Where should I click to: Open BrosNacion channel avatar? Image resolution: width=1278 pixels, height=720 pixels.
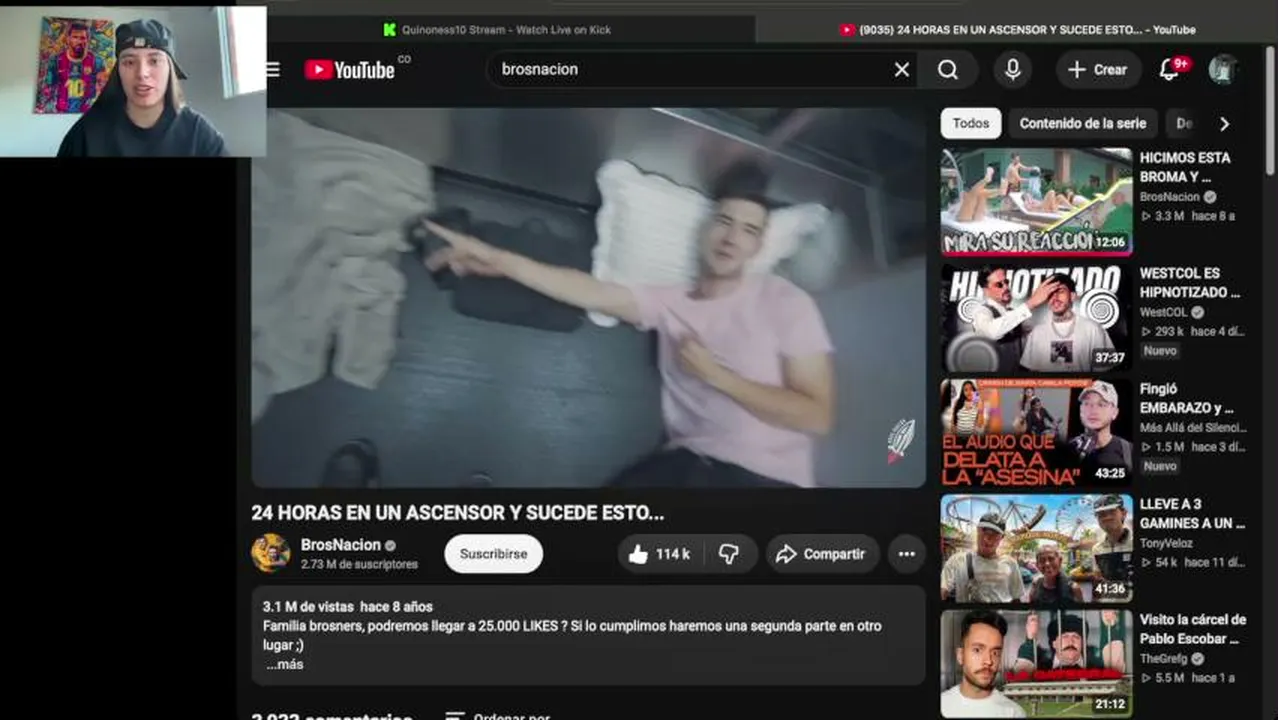tap(270, 553)
